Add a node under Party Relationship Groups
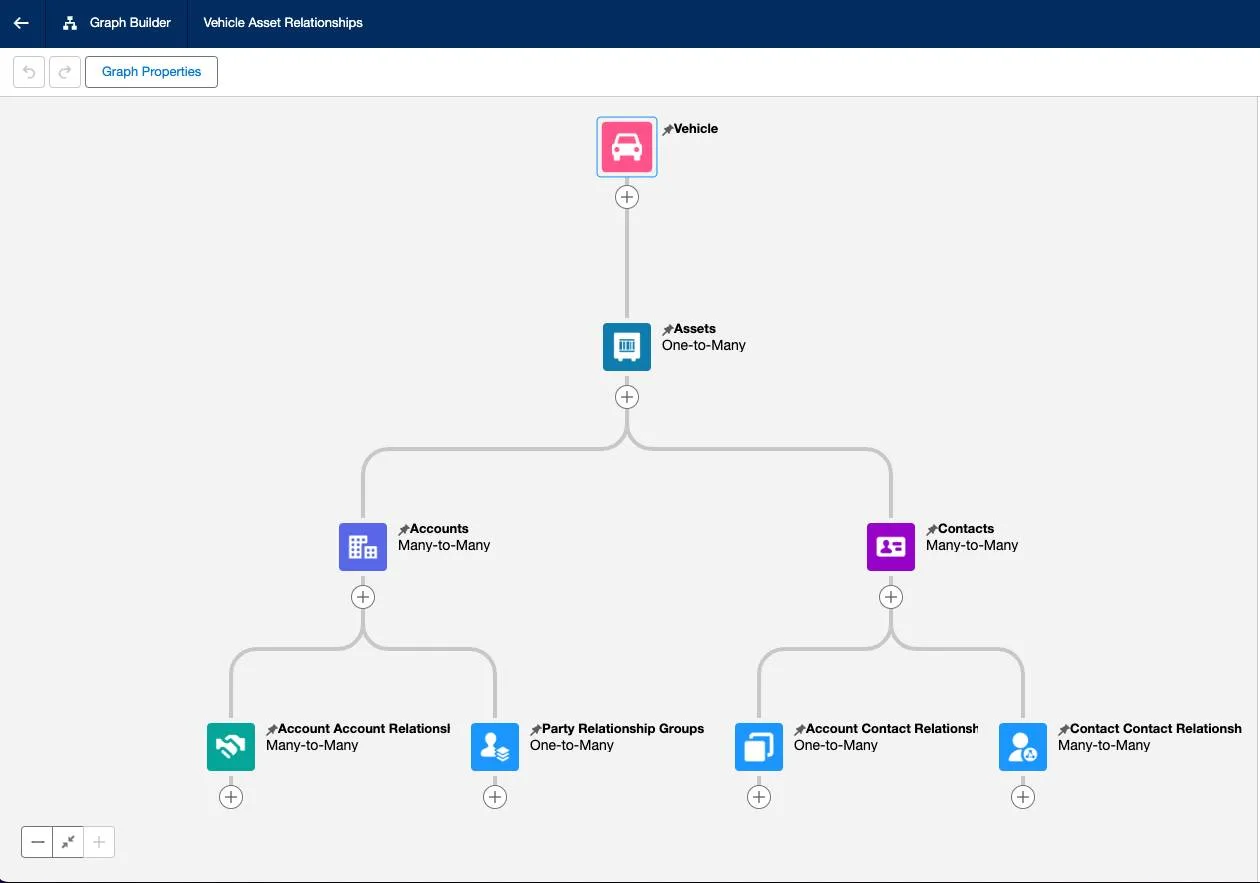Viewport: 1260px width, 883px height. click(x=495, y=797)
